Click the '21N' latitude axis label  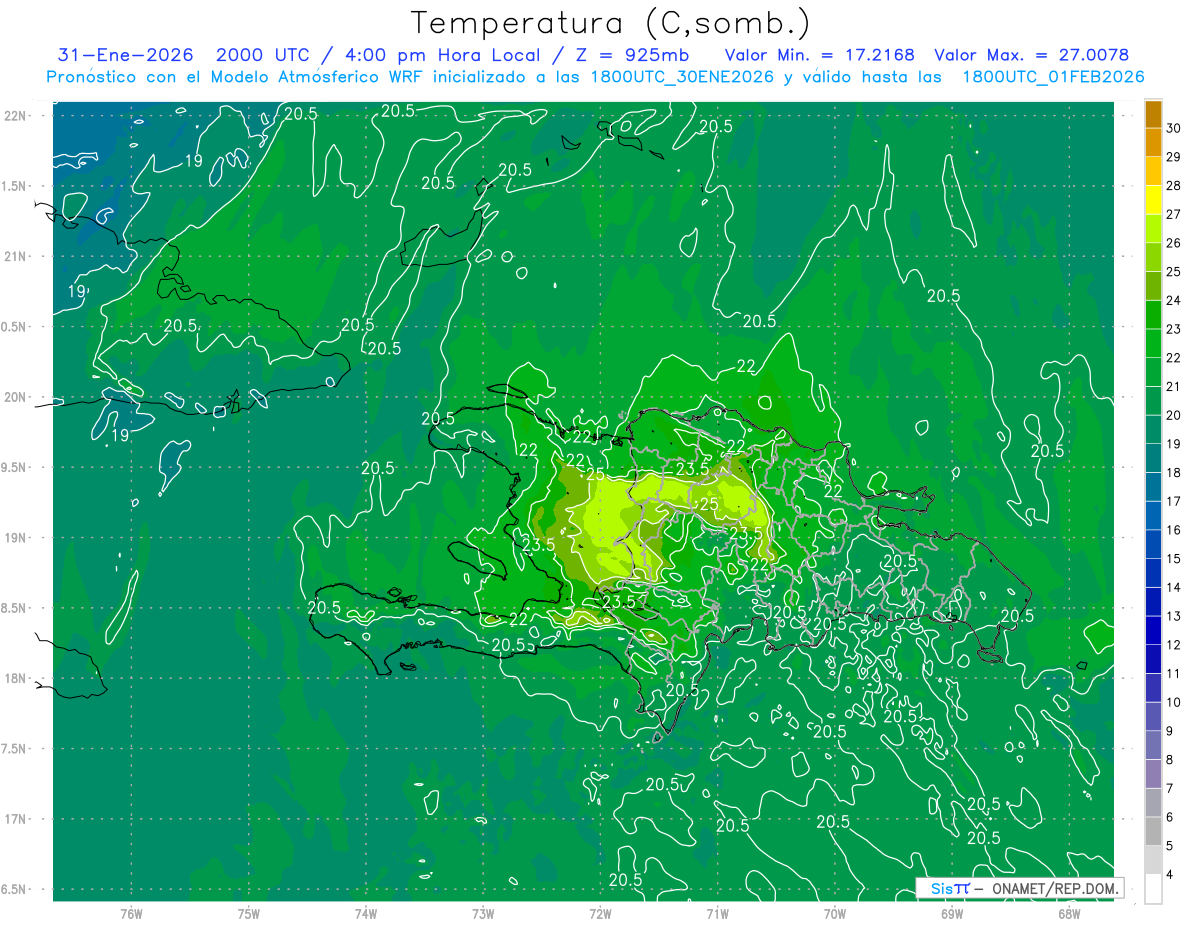point(17,257)
